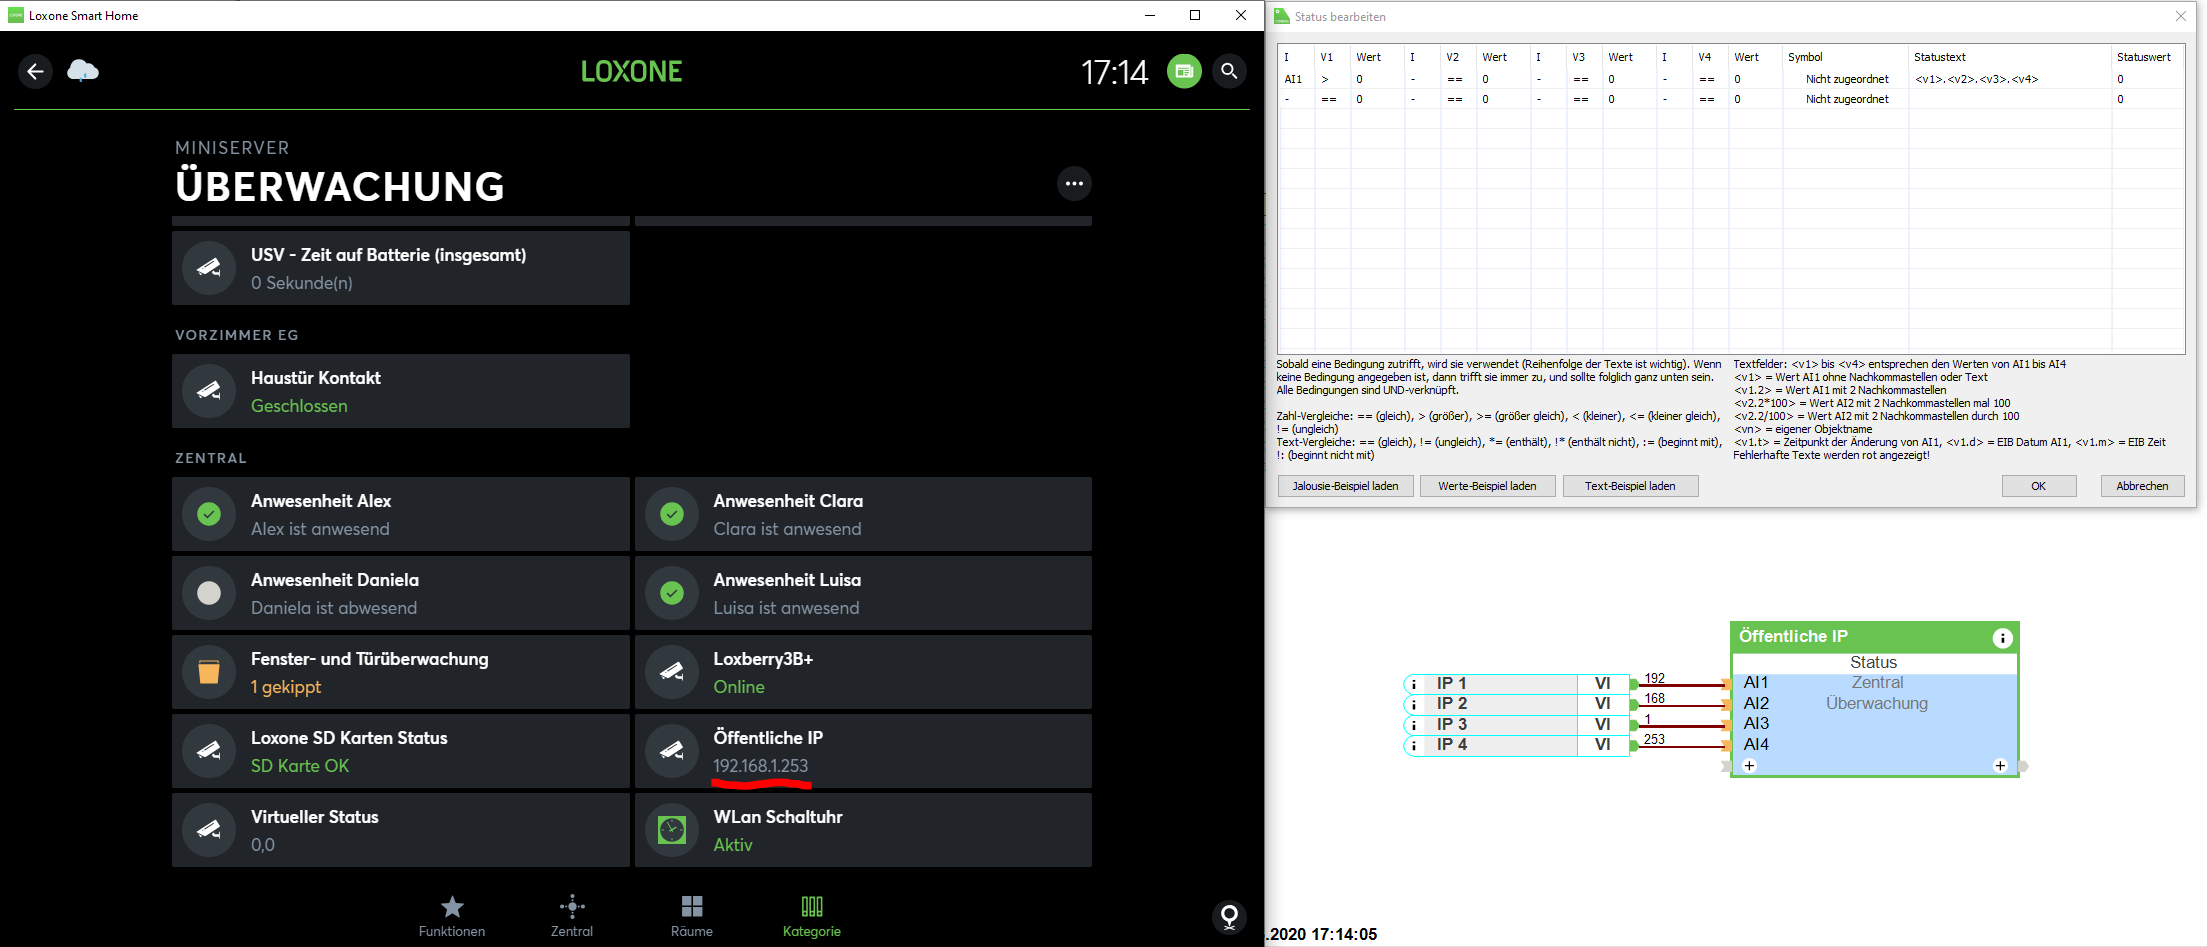Click the right plus on Öffentliche IP block
This screenshot has height=947, width=2207.
2000,766
